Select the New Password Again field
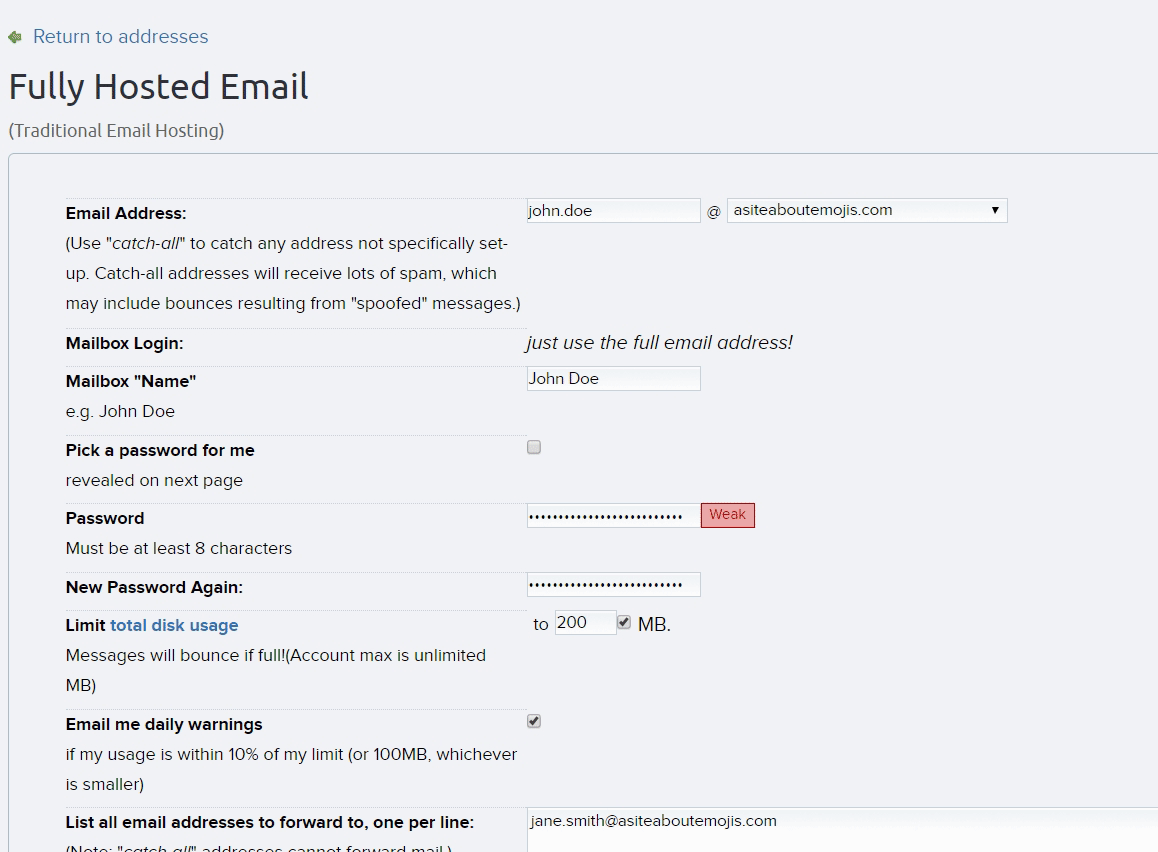Image resolution: width=1158 pixels, height=852 pixels. point(613,585)
